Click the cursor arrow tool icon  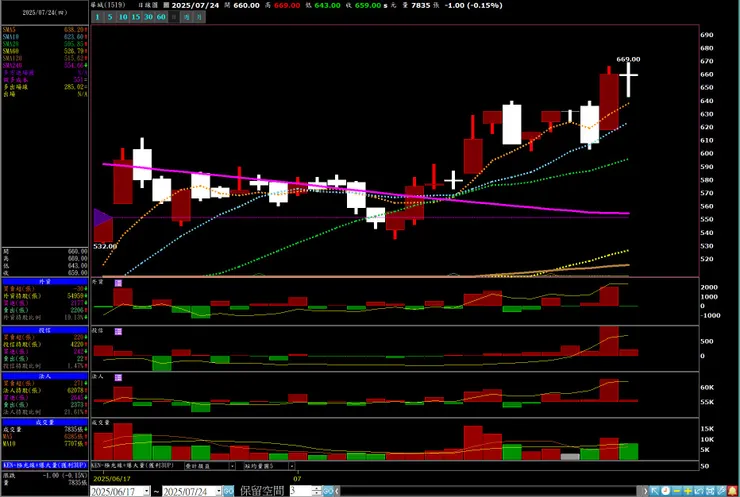click(x=655, y=491)
